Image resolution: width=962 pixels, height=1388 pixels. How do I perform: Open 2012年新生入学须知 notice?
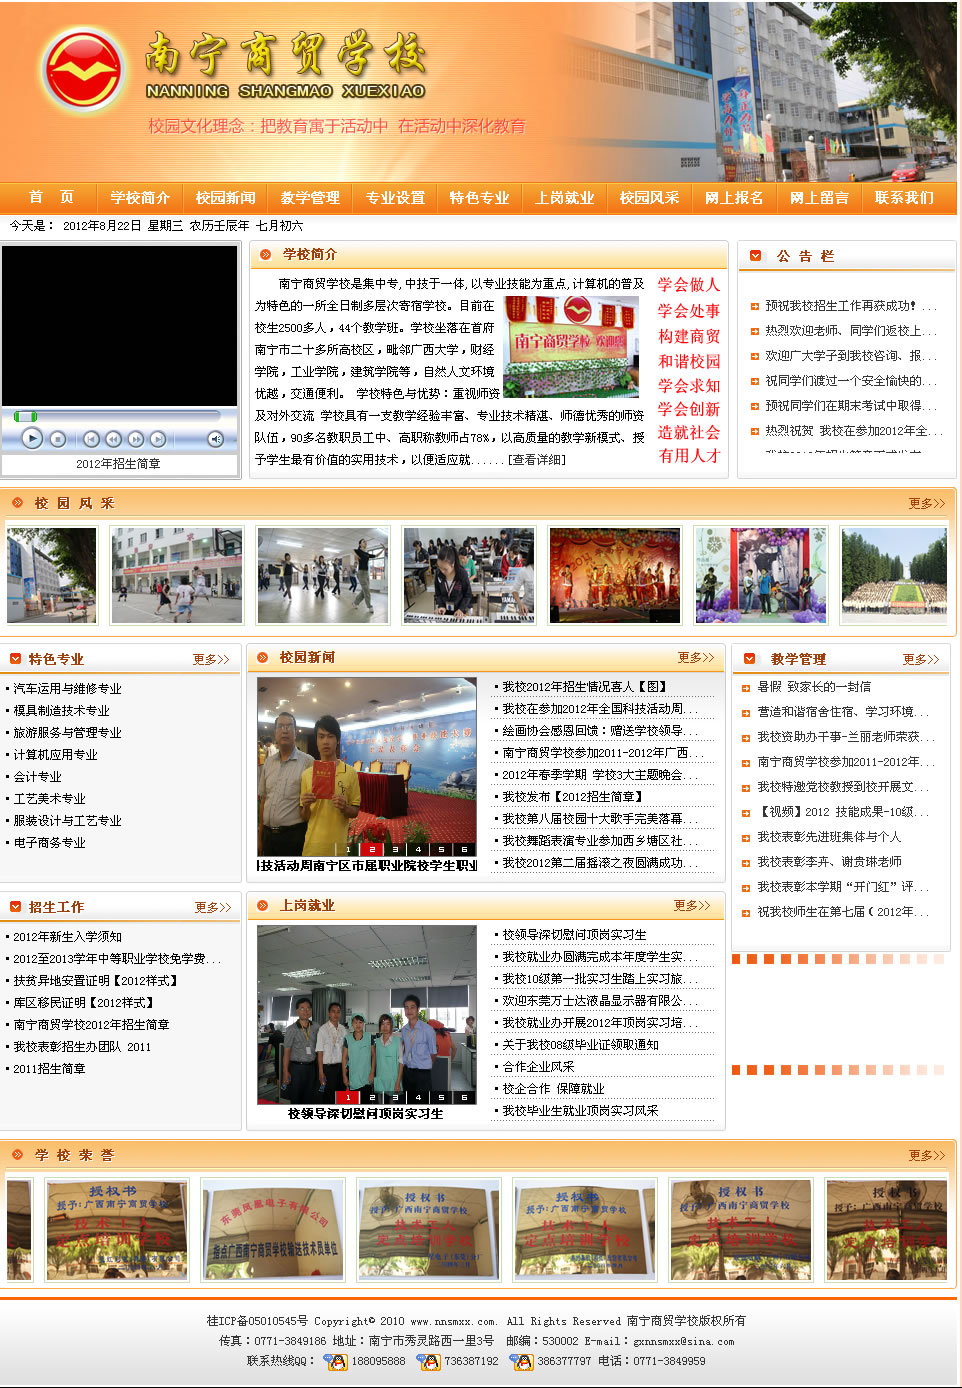point(67,936)
